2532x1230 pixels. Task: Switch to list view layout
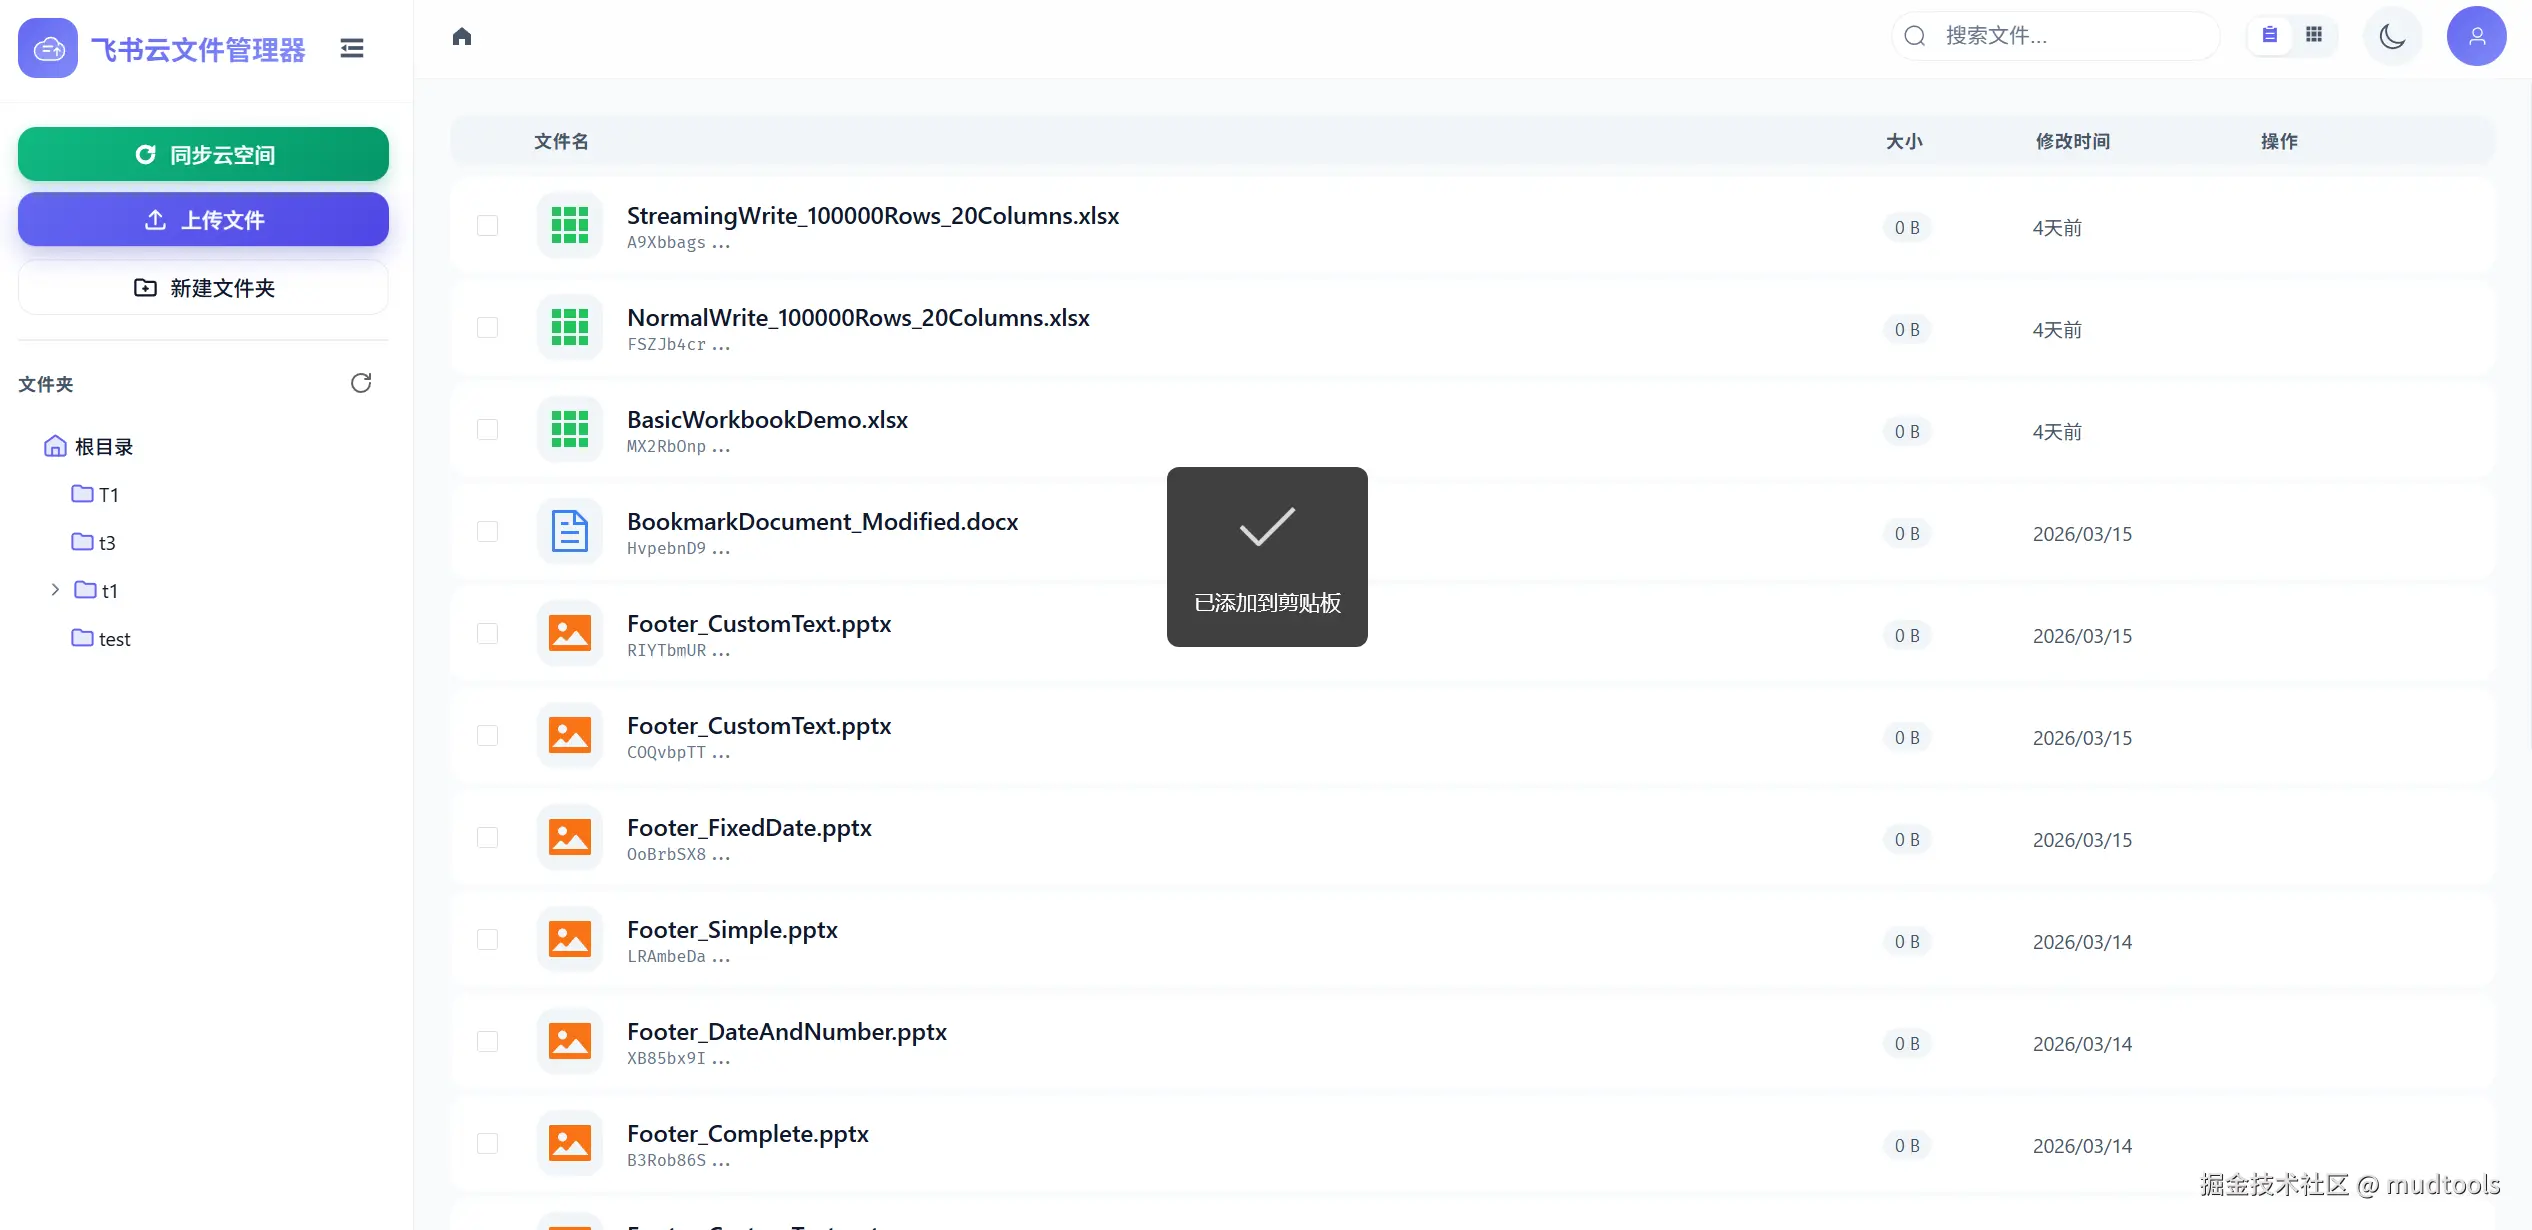pyautogui.click(x=2270, y=35)
